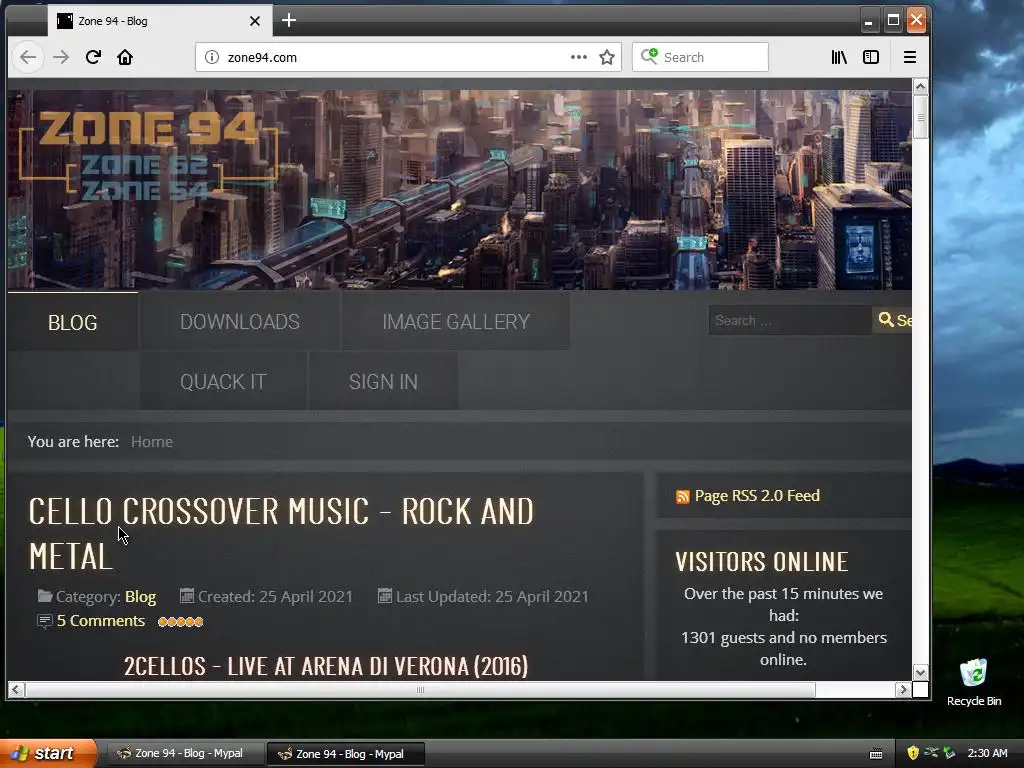Open the Blog category link
The image size is (1024, 768).
pyautogui.click(x=140, y=597)
